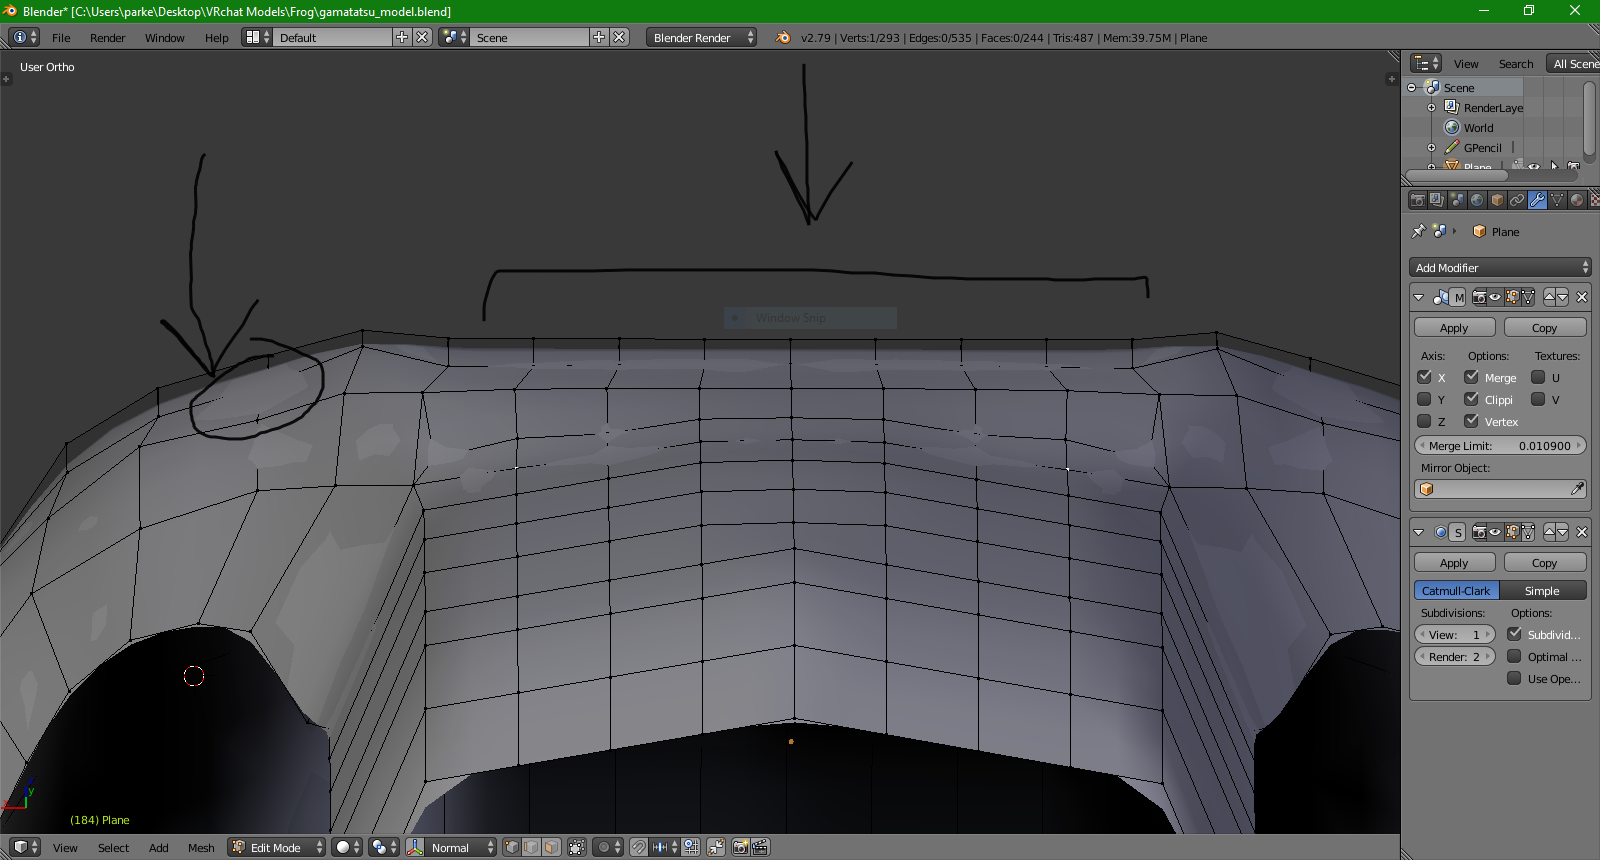1600x860 pixels.
Task: Enable the texture V checkbox
Action: tap(1538, 399)
